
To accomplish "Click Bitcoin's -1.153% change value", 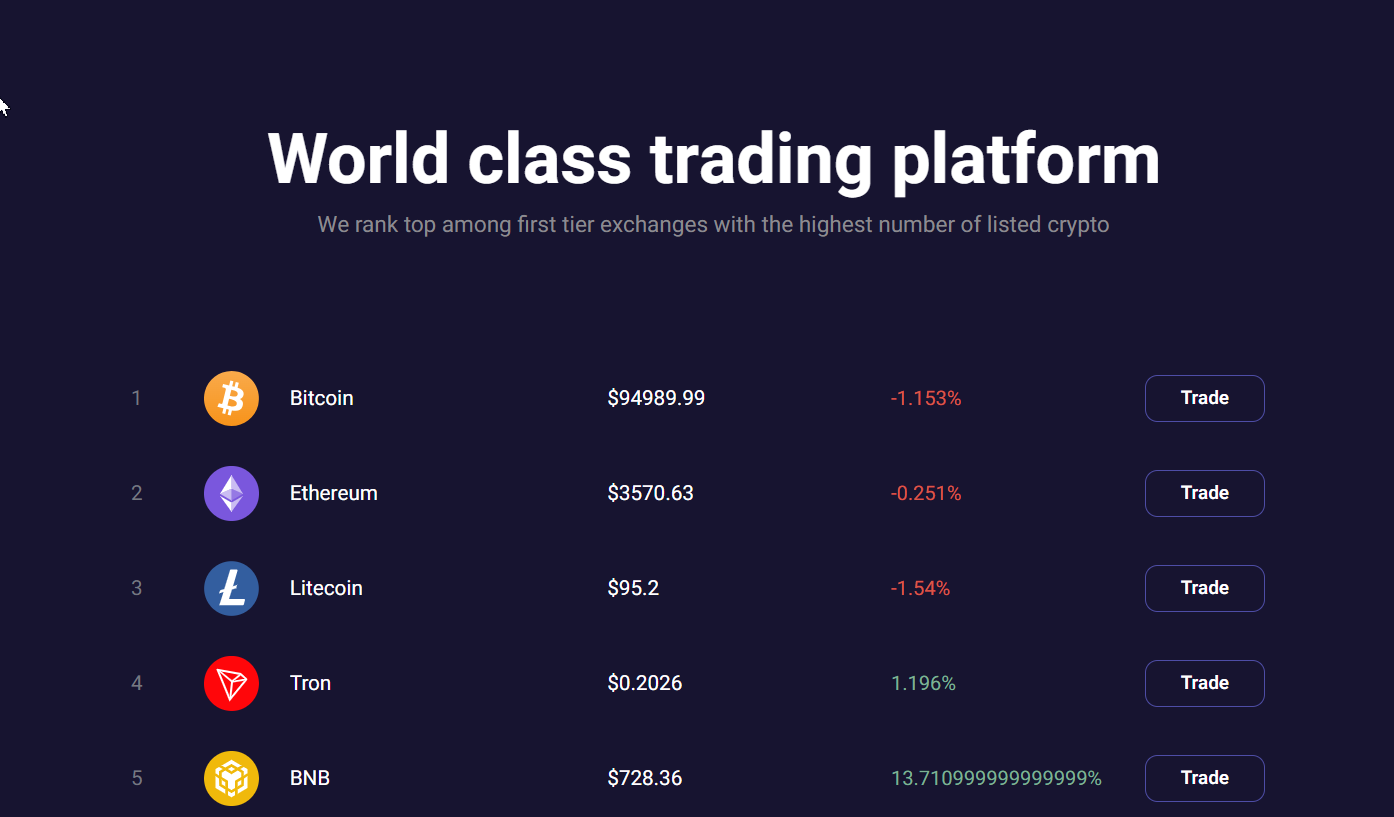I will click(926, 398).
